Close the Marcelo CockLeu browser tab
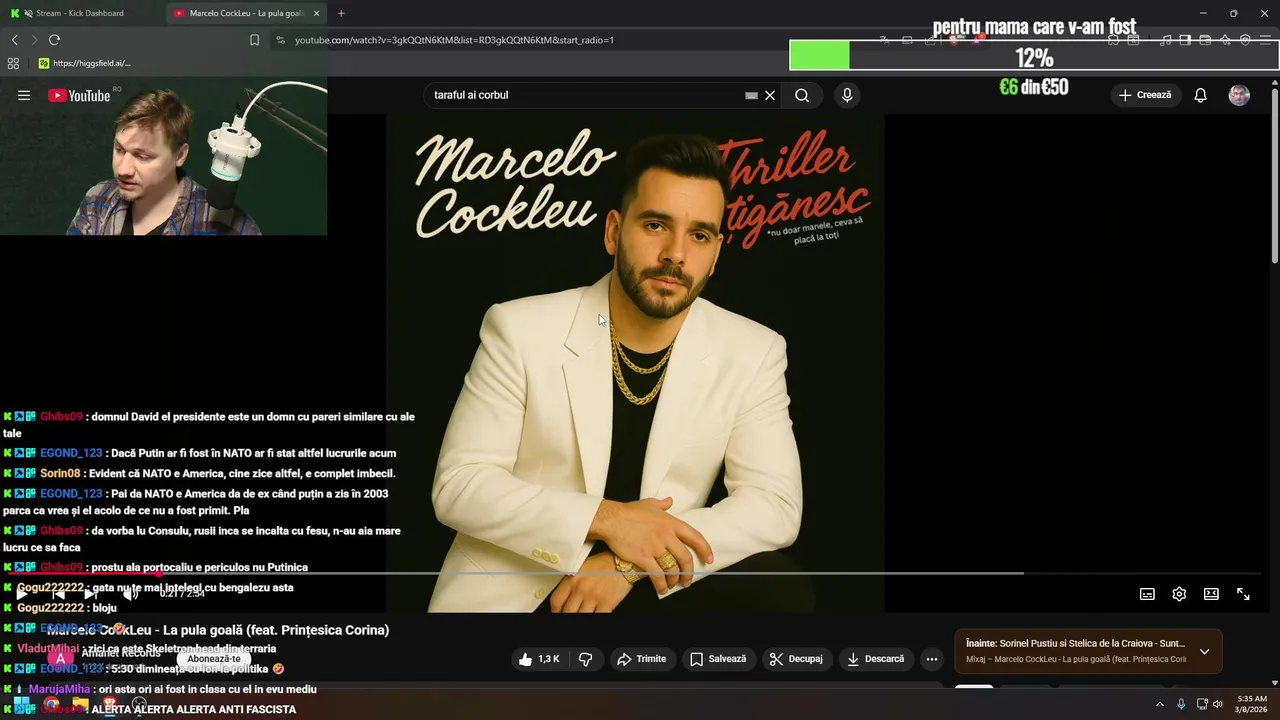Viewport: 1280px width, 720px height. tap(317, 13)
